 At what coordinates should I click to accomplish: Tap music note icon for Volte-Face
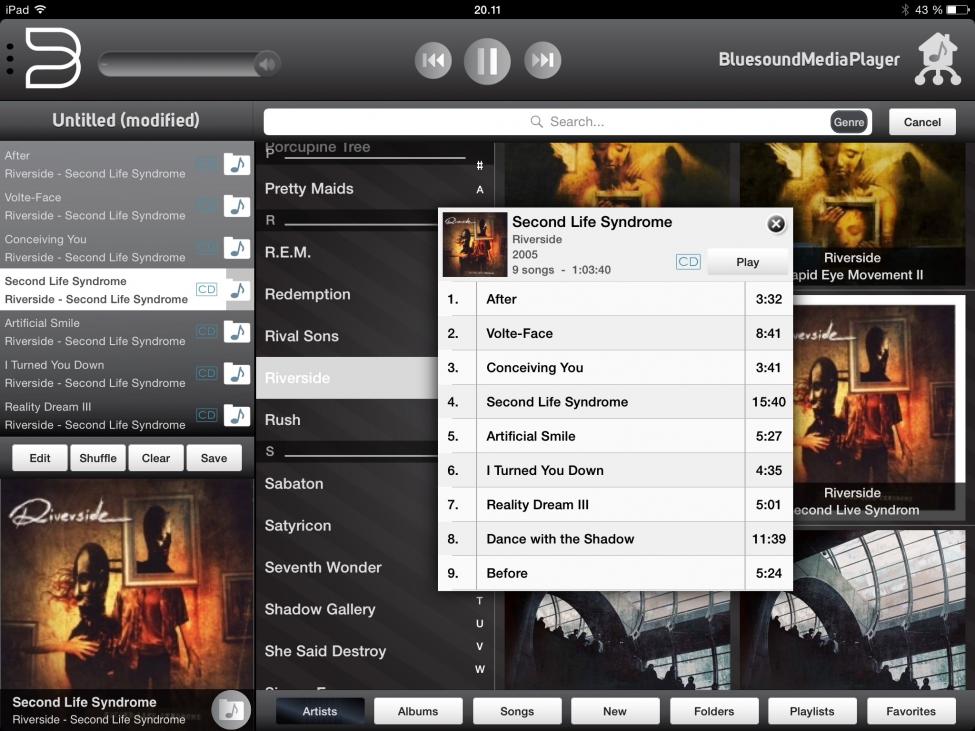pos(237,206)
